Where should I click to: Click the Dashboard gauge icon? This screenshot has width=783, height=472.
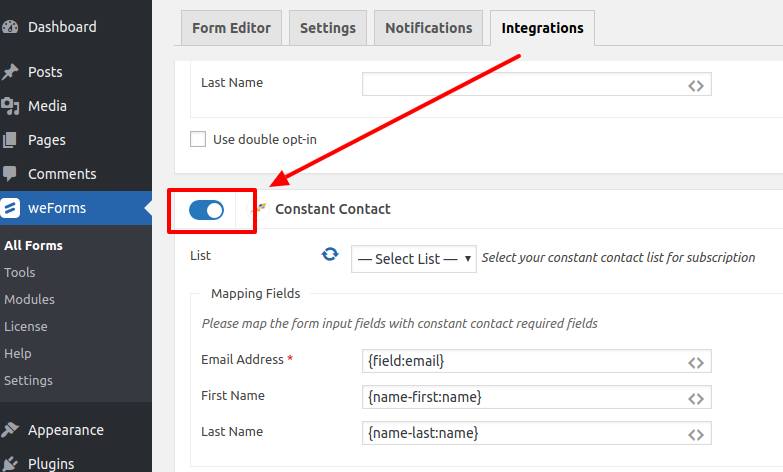[x=10, y=27]
